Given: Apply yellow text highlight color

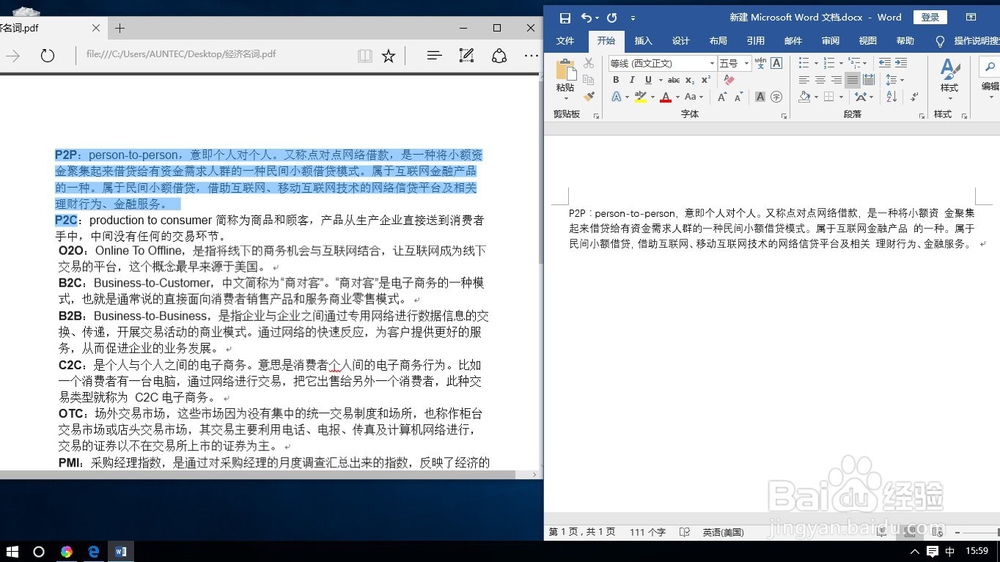Looking at the screenshot, I should [x=640, y=97].
